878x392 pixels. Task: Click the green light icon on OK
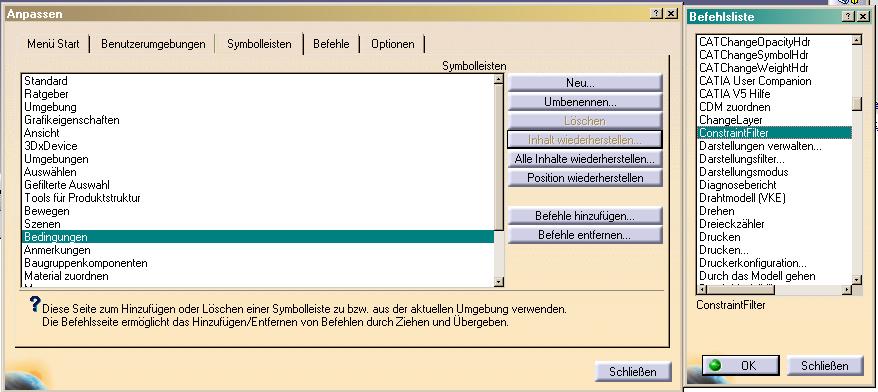tap(715, 366)
